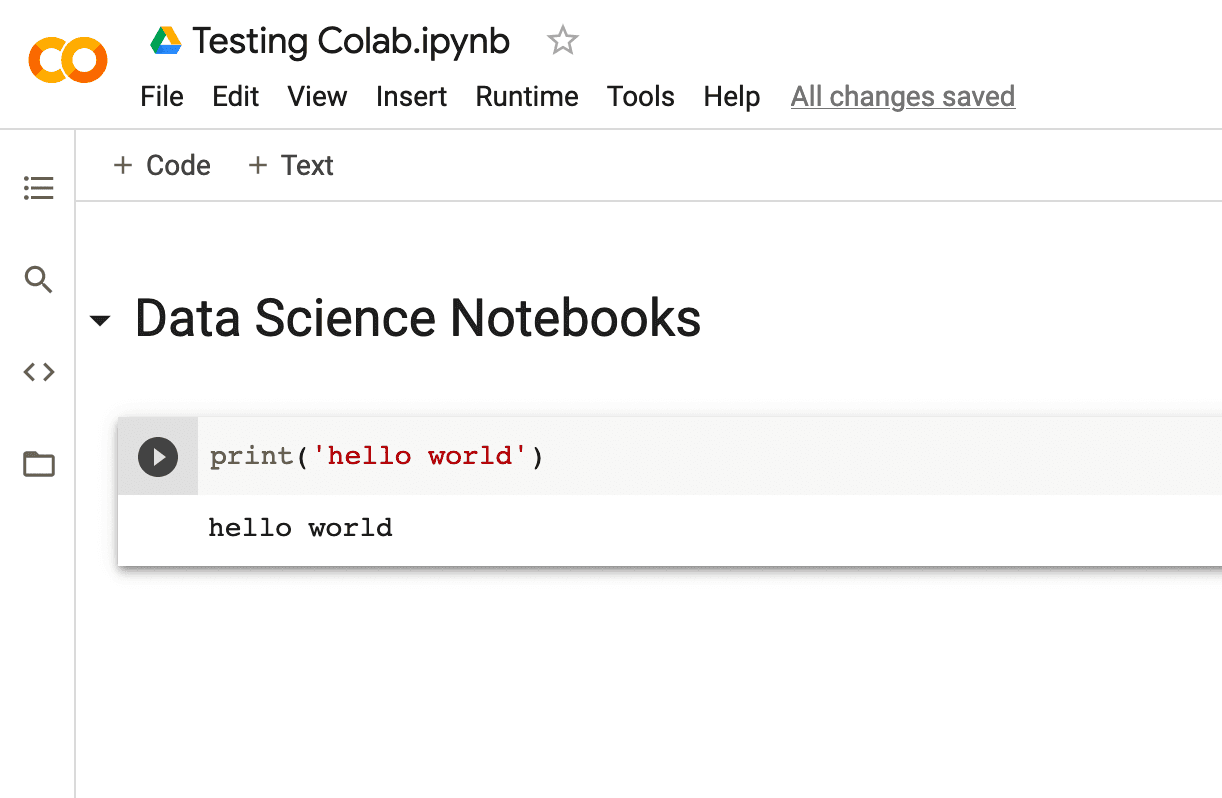Star the Testing Colab notebook
The height and width of the screenshot is (798, 1222).
[x=562, y=40]
